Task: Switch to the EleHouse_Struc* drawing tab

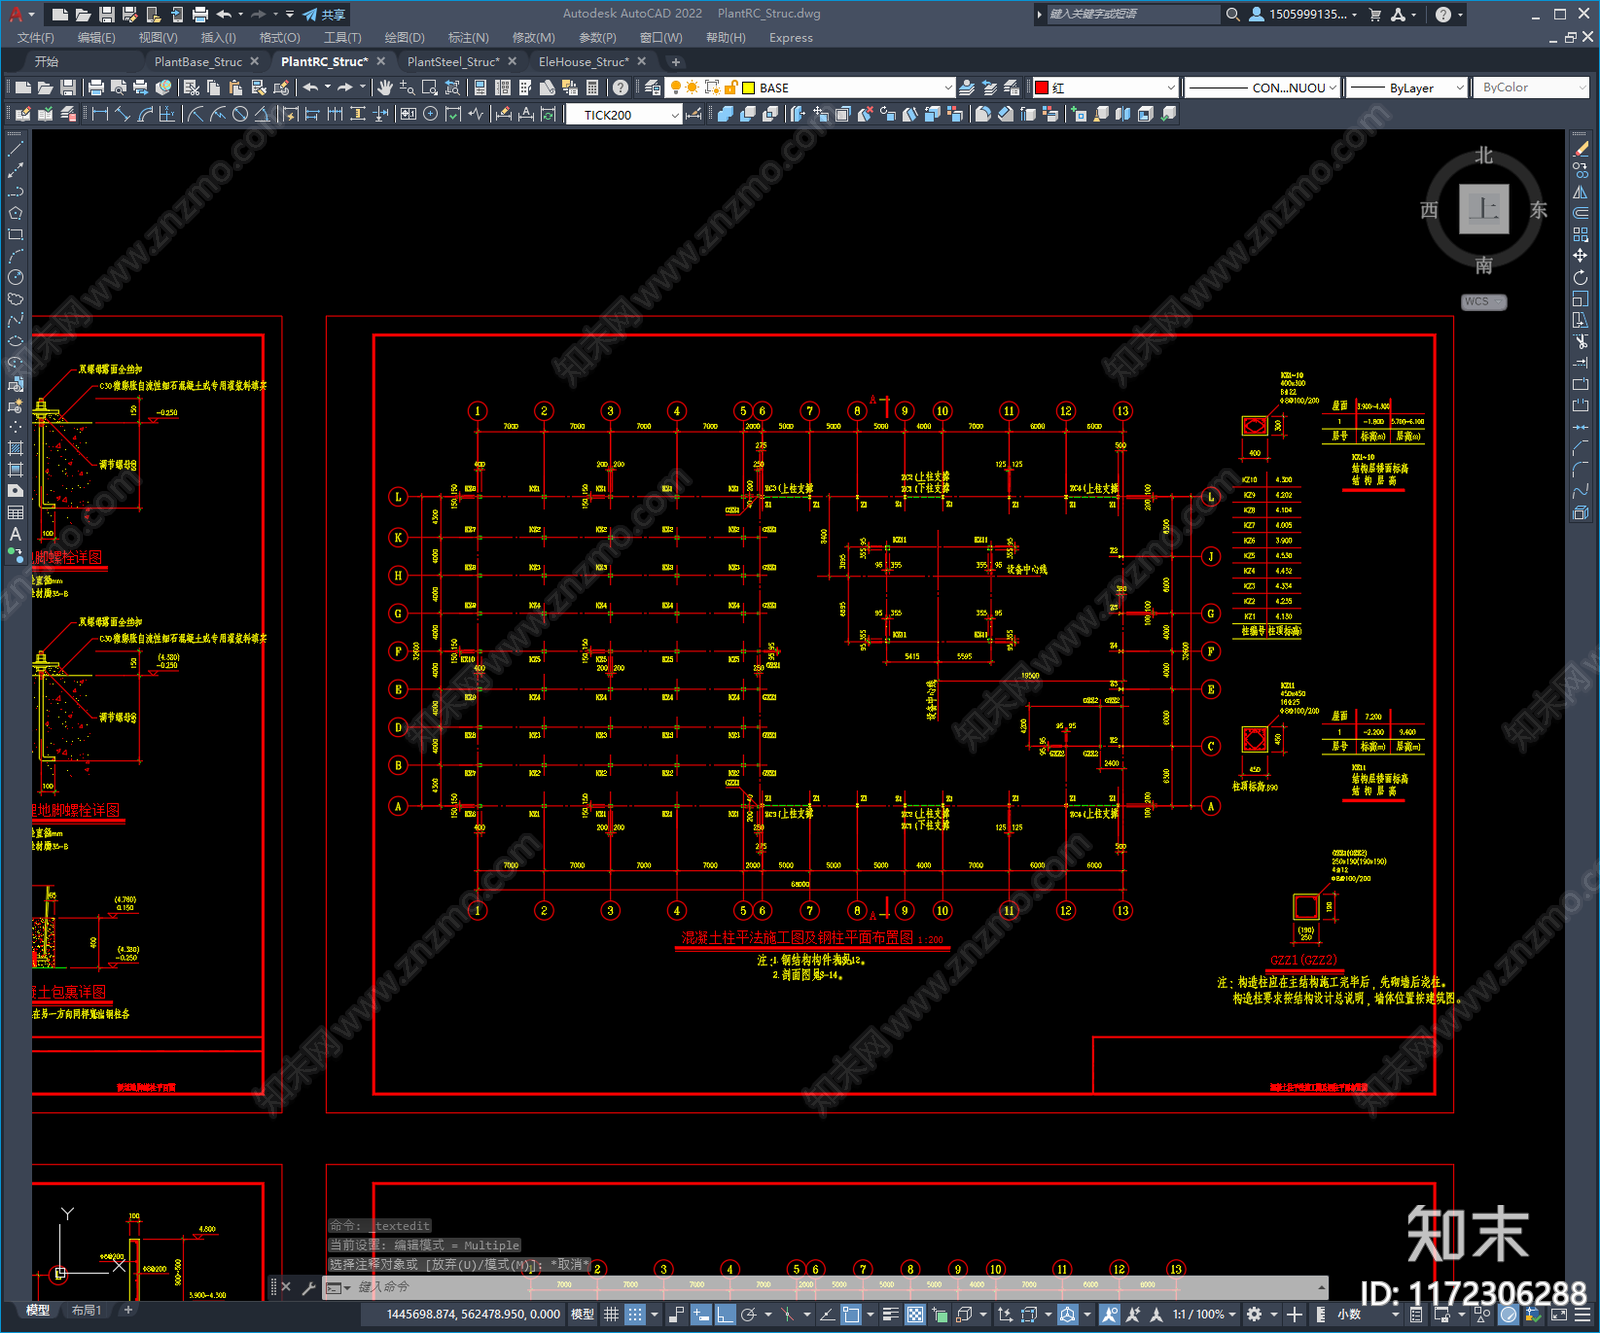Action: click(x=584, y=62)
